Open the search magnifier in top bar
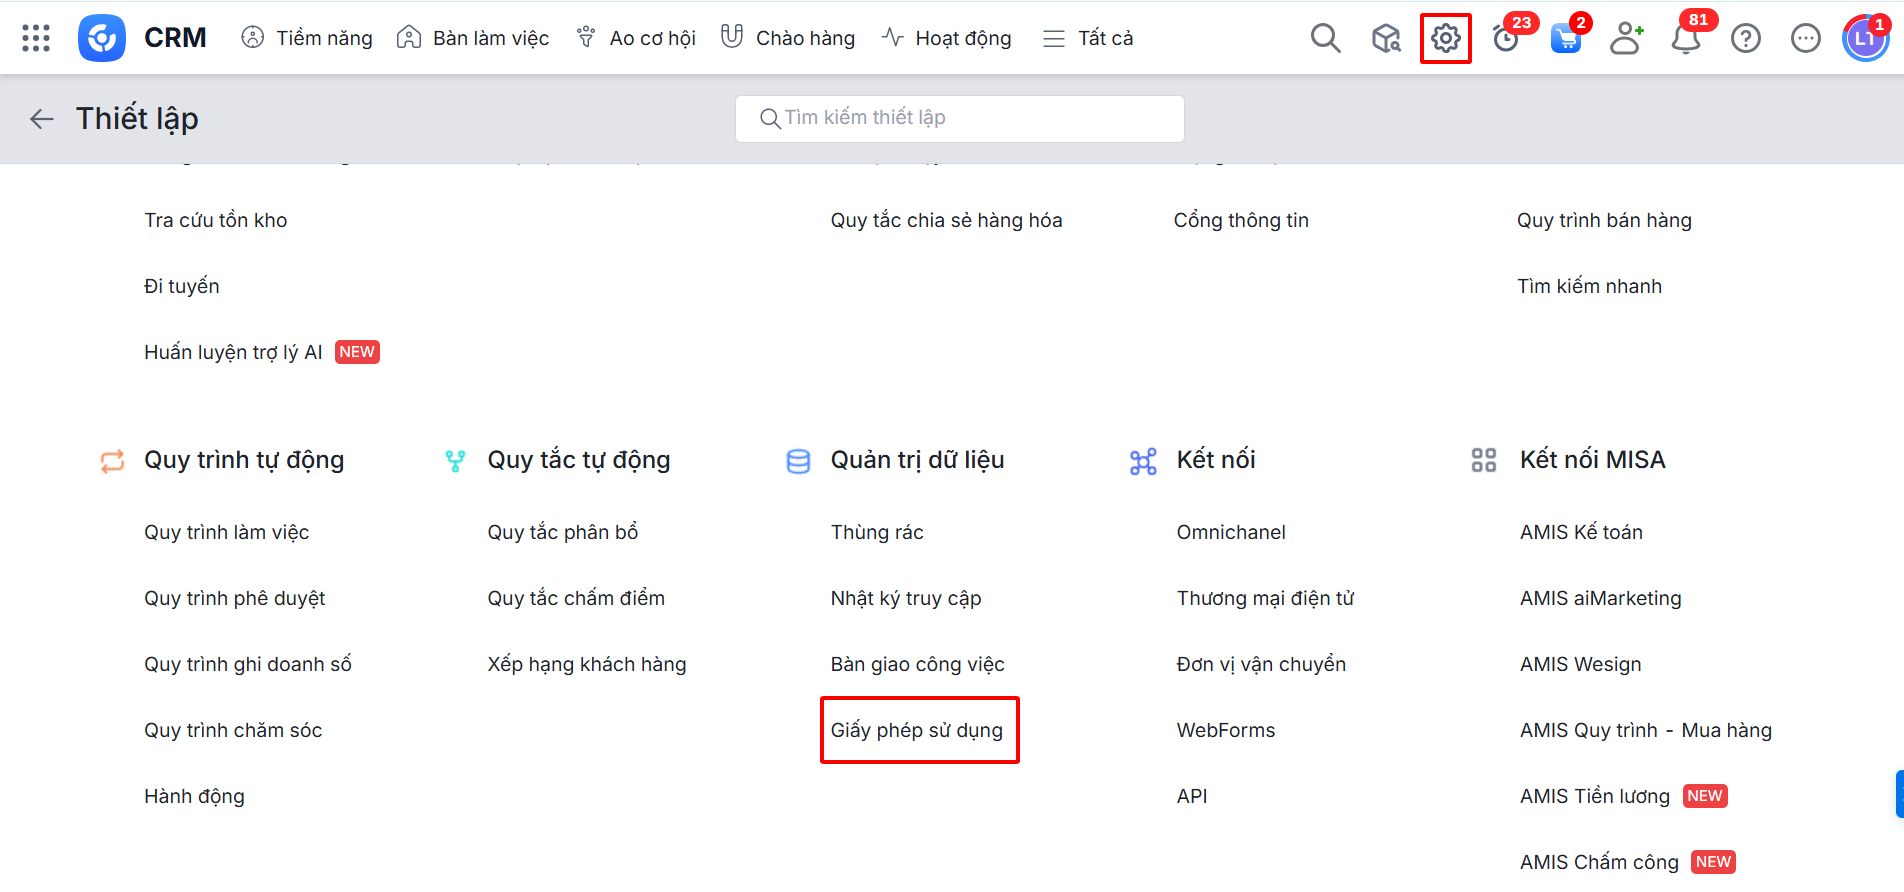This screenshot has height=892, width=1904. click(x=1325, y=38)
